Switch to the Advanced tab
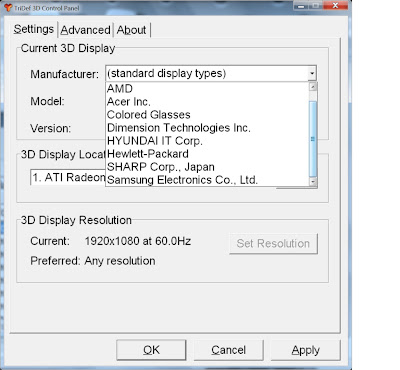 pyautogui.click(x=85, y=30)
